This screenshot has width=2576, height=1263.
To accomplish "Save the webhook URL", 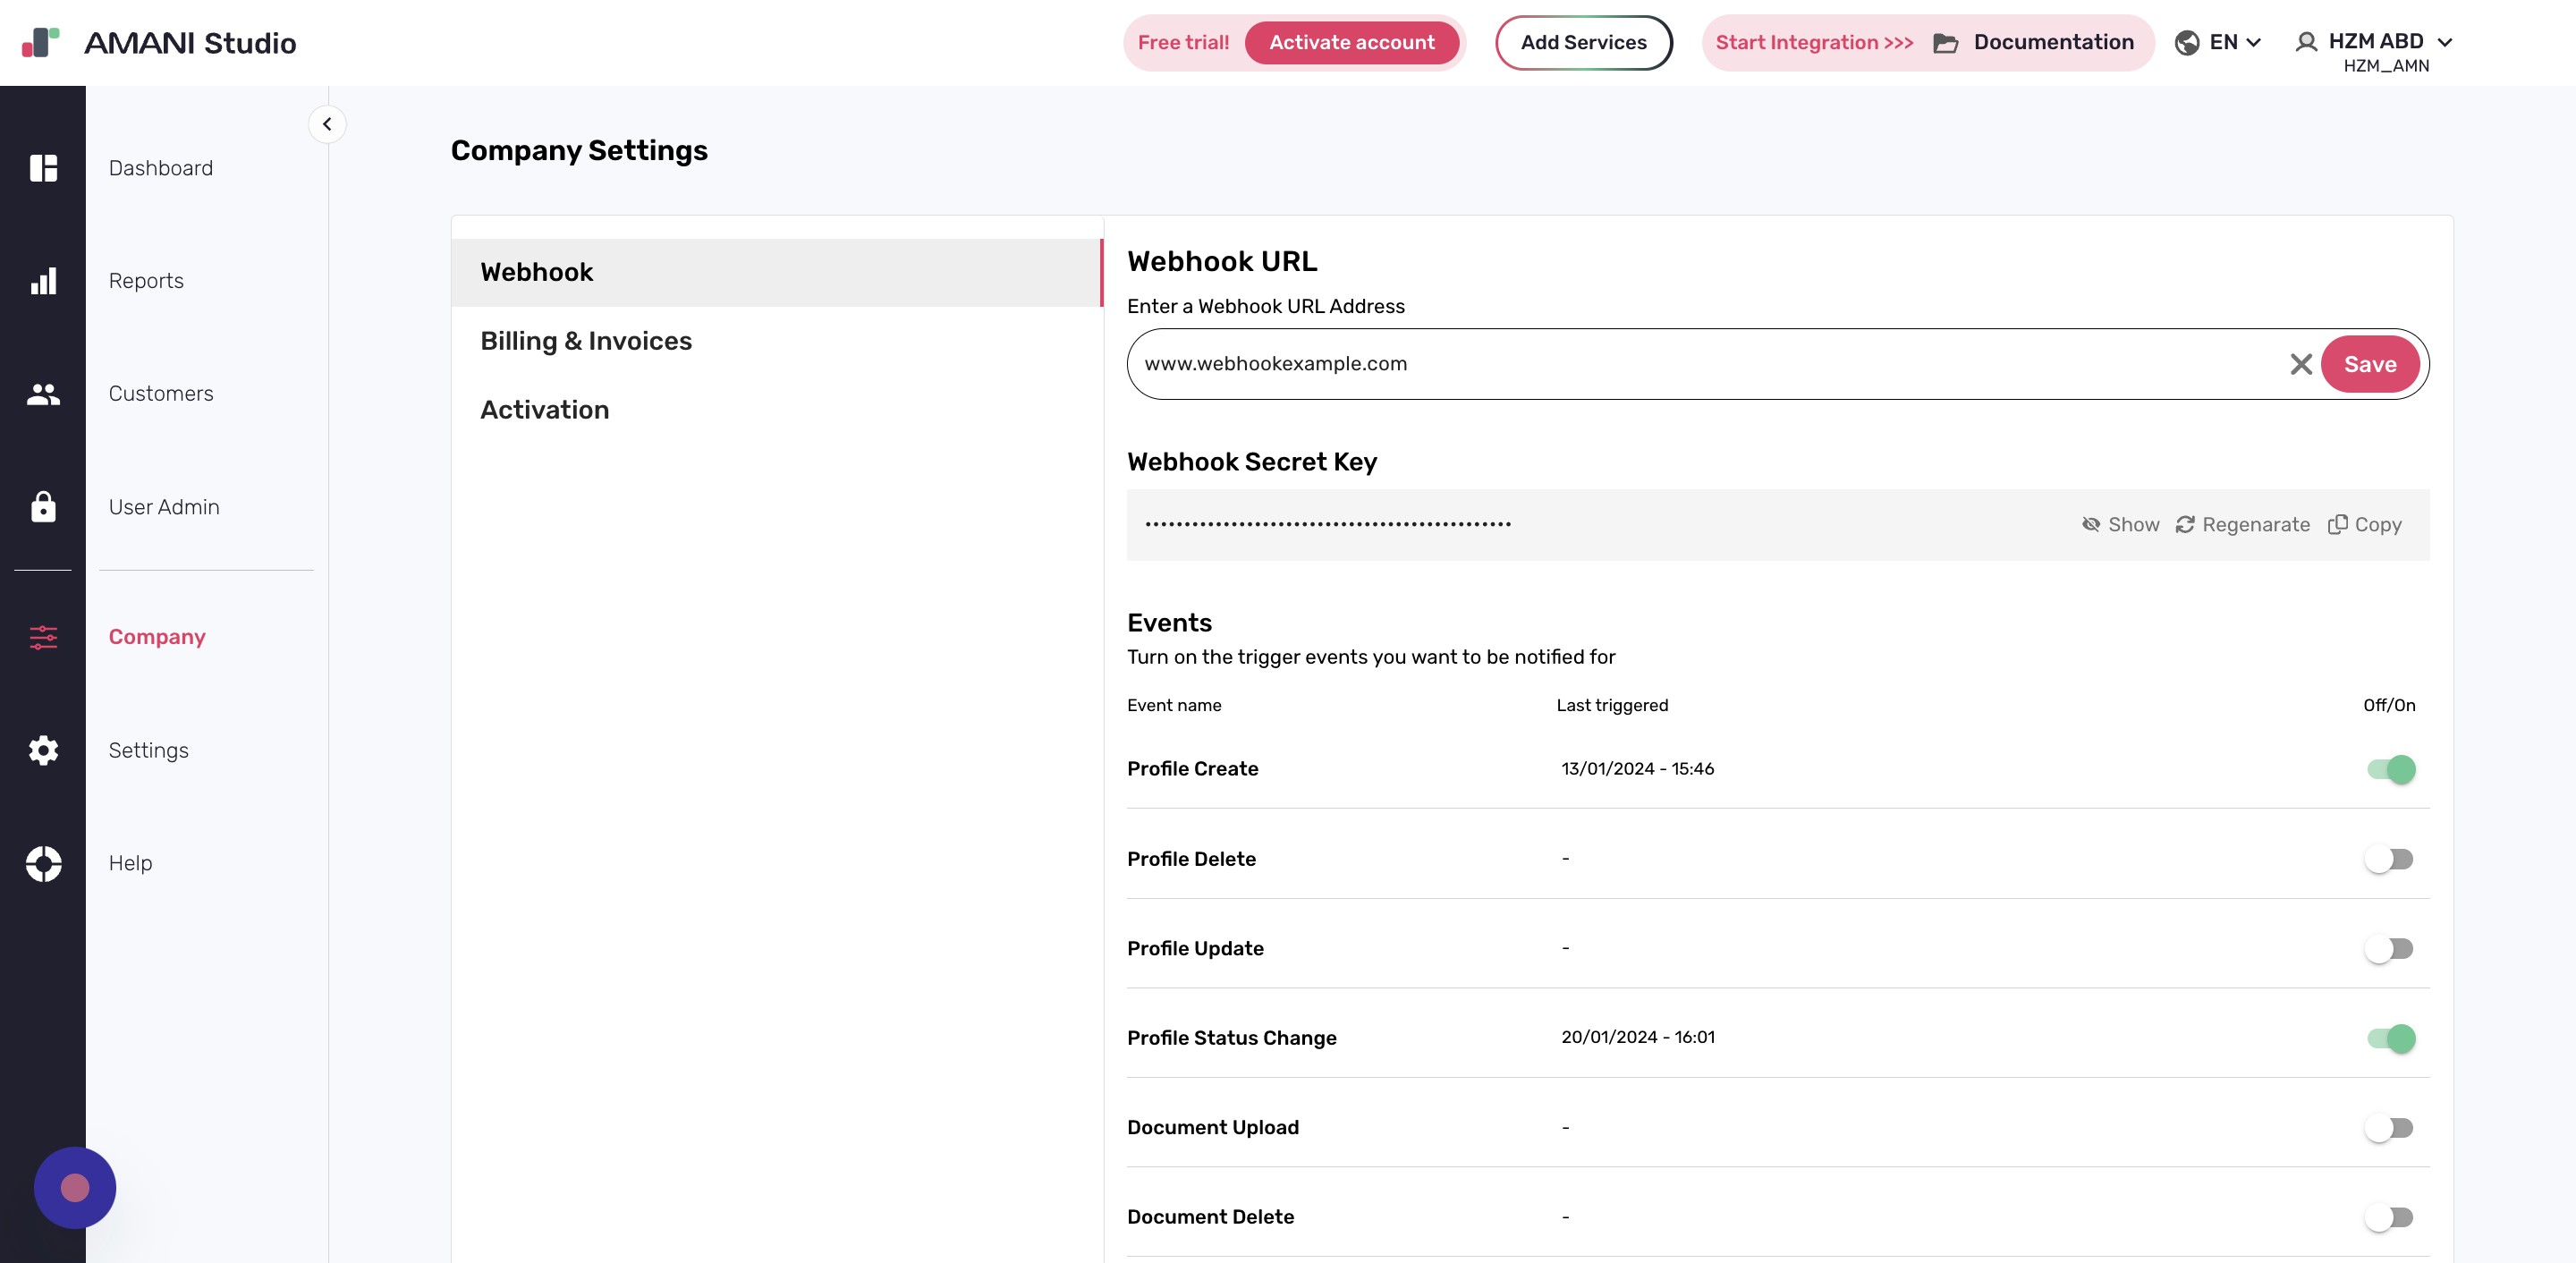I will [x=2371, y=364].
